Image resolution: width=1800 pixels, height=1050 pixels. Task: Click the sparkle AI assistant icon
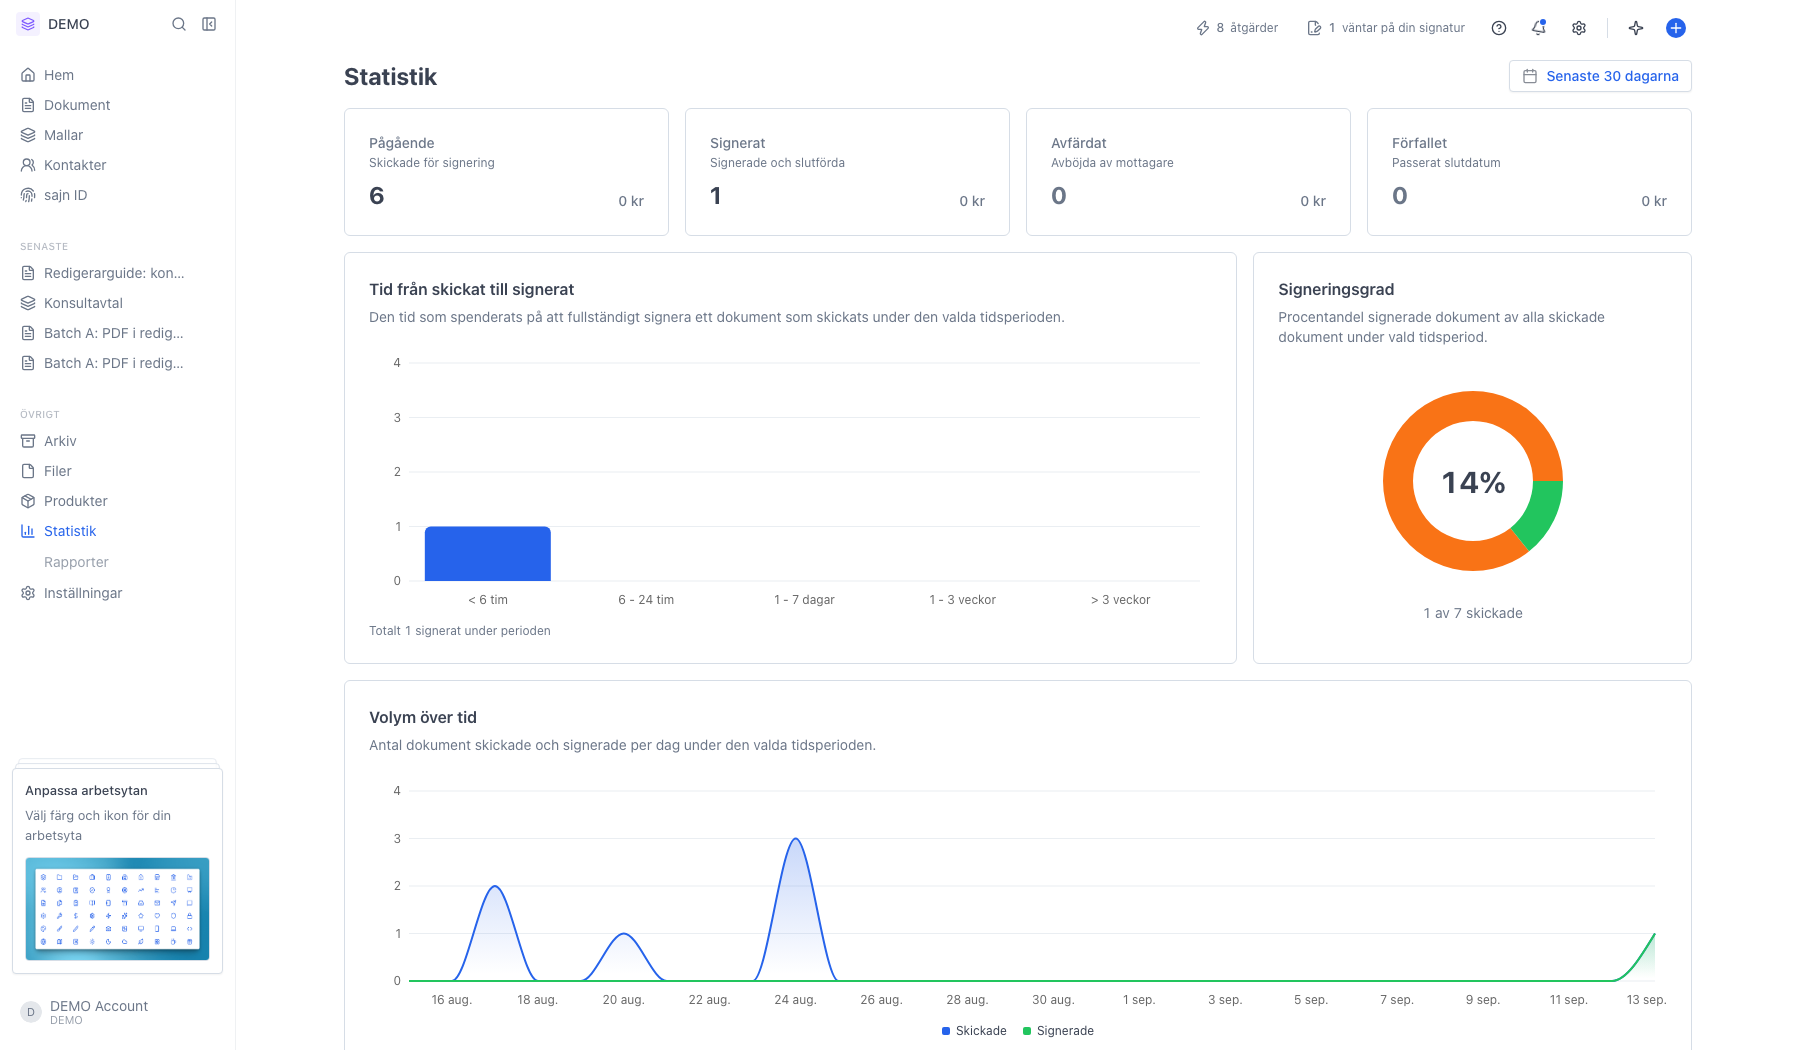coord(1636,28)
